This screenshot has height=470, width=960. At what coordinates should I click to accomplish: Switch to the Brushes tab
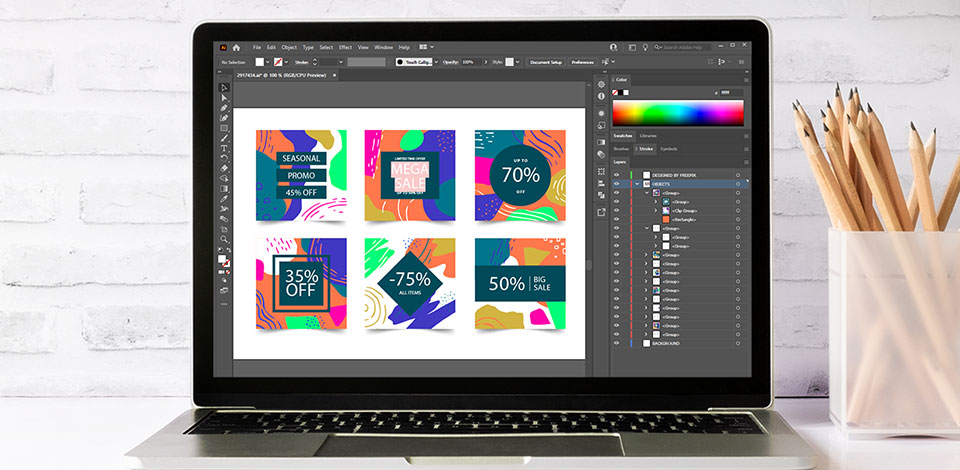[621, 149]
